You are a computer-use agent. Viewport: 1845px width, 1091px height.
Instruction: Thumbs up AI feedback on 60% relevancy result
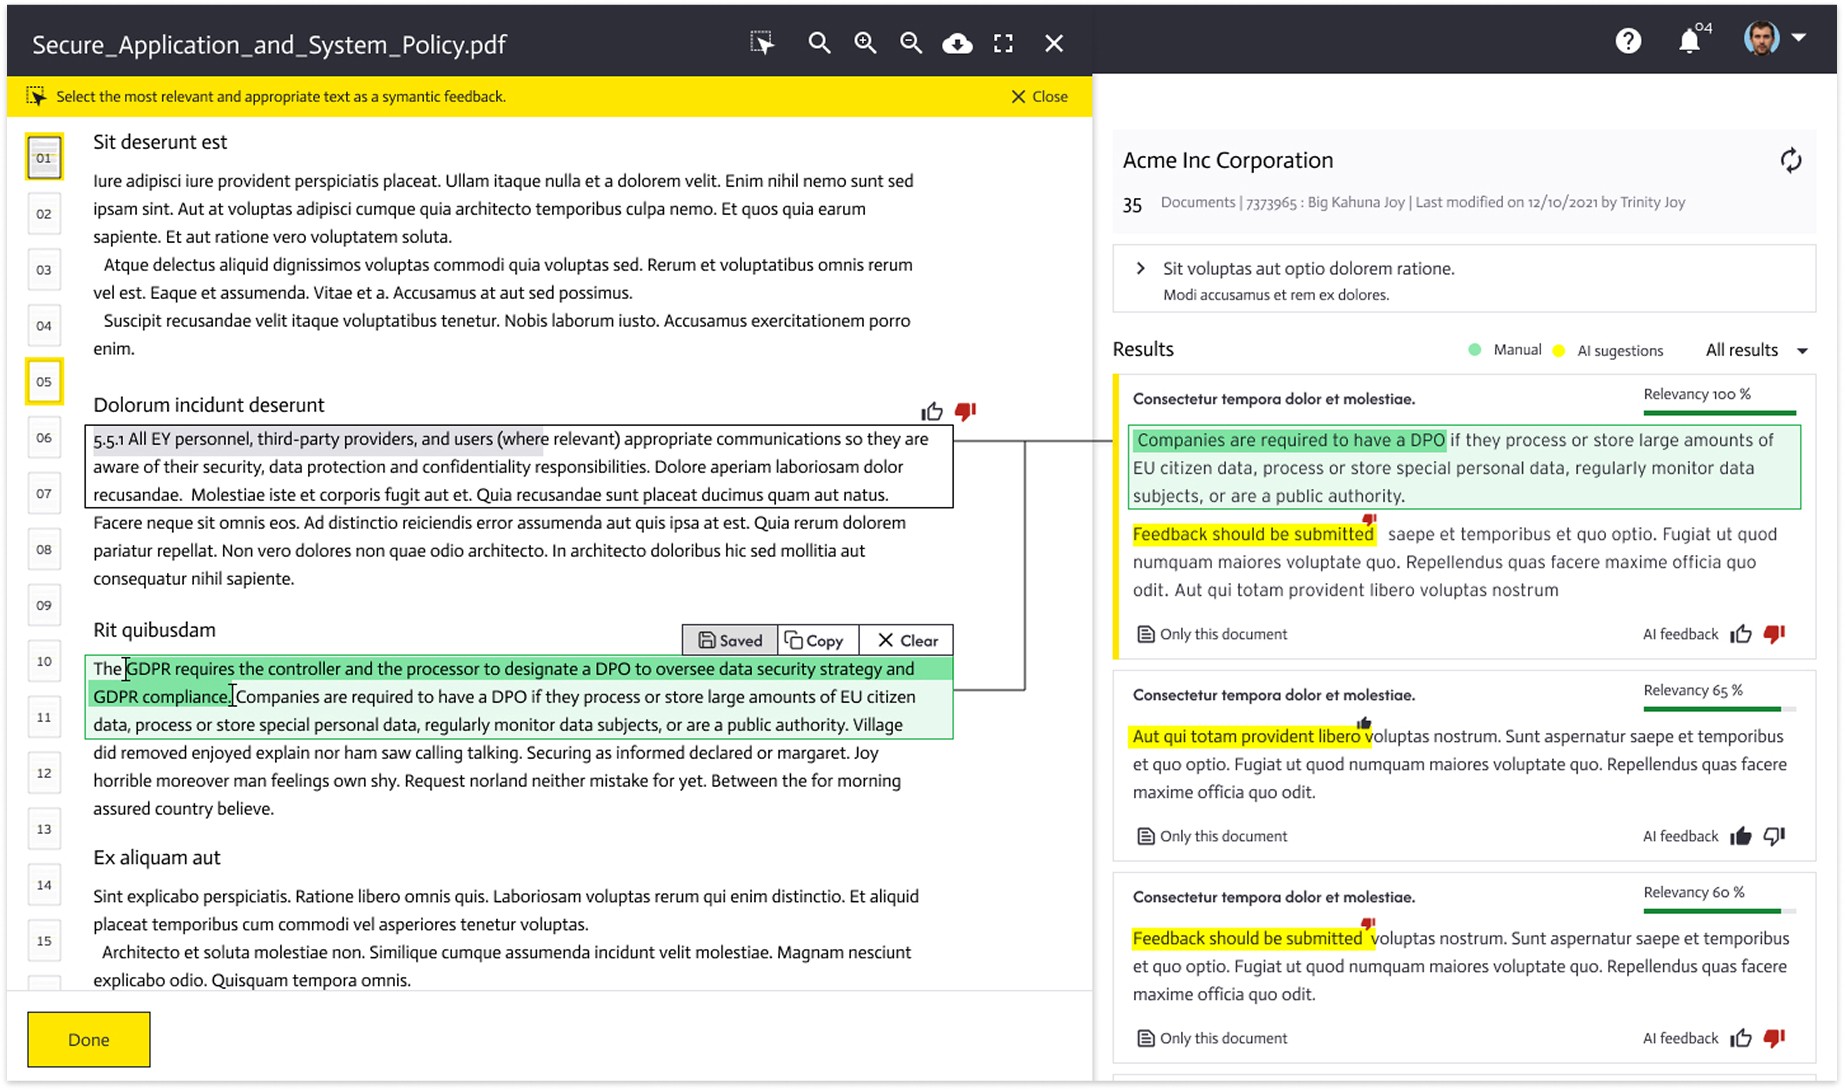tap(1741, 1038)
